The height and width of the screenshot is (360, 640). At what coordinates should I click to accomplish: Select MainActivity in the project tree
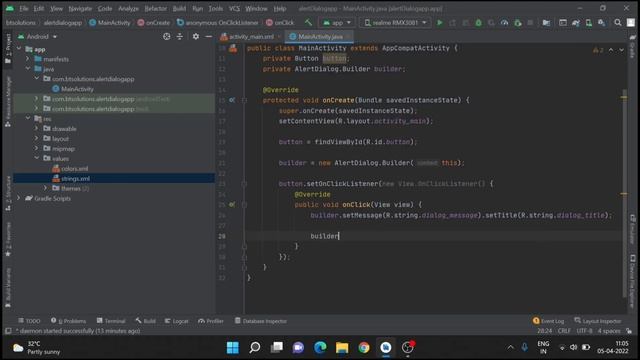point(77,89)
